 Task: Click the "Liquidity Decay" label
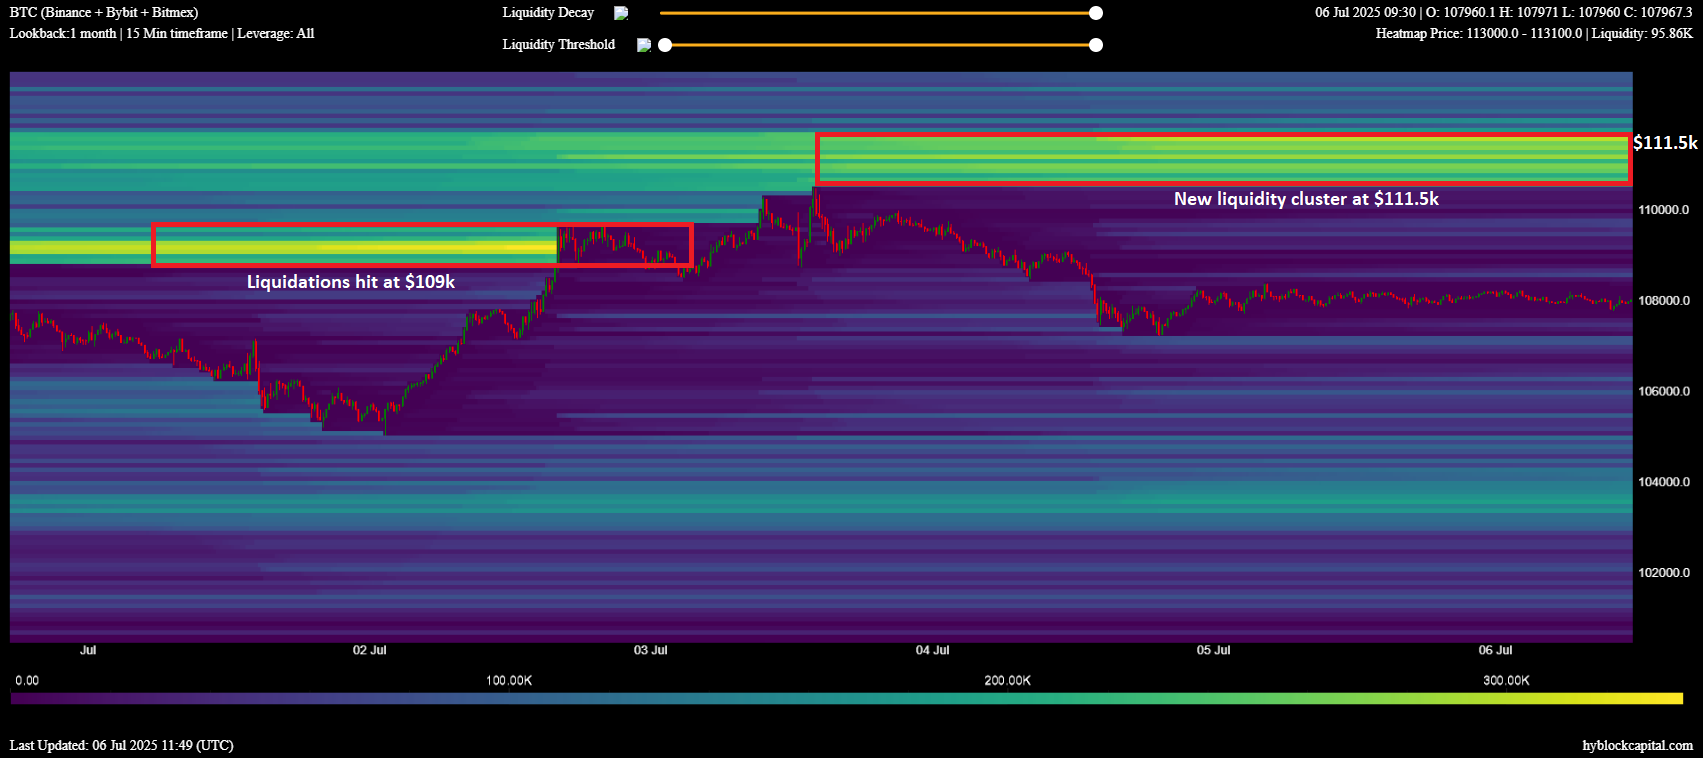coord(548,12)
